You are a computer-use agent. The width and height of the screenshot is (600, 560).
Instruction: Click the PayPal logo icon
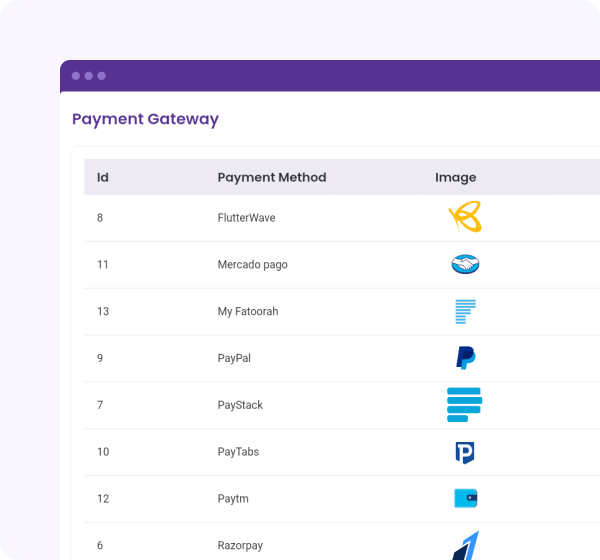pyautogui.click(x=465, y=358)
